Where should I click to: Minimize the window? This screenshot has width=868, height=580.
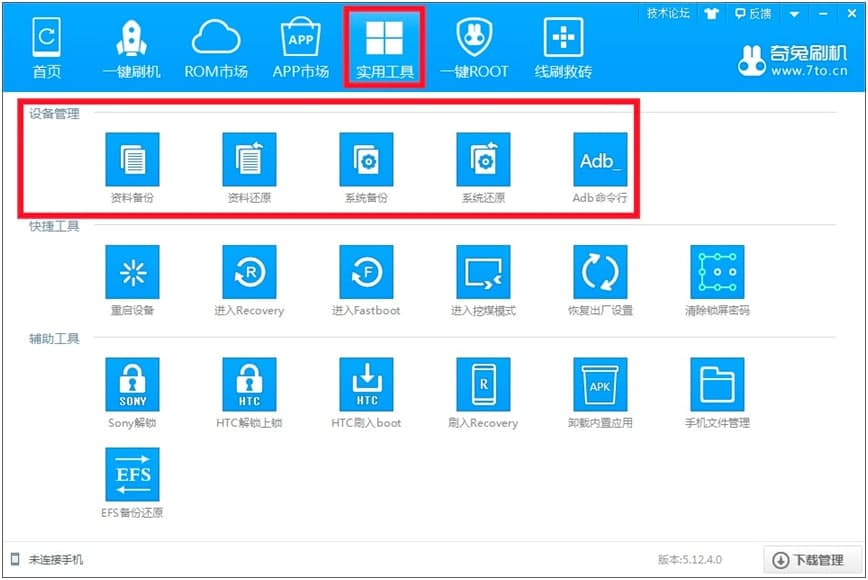pos(824,14)
